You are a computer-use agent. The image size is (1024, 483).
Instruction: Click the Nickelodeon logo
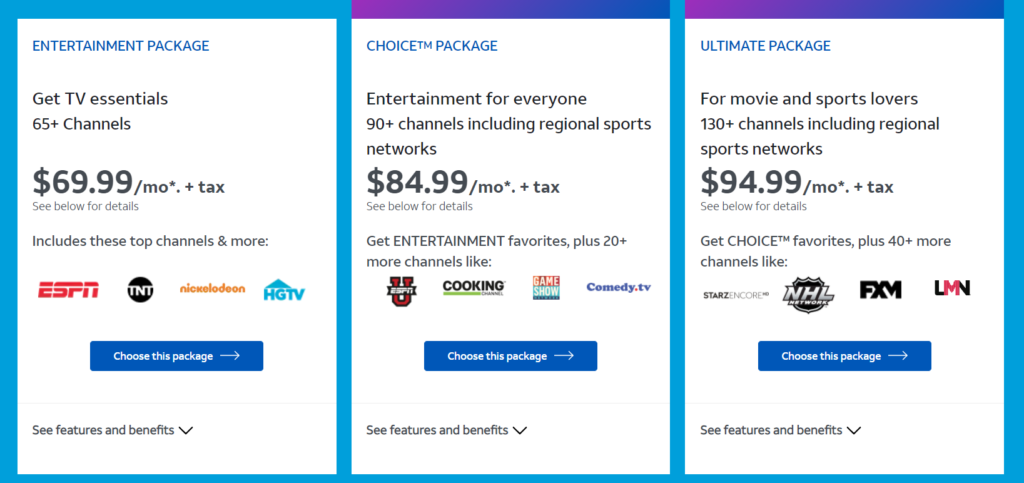coord(212,288)
